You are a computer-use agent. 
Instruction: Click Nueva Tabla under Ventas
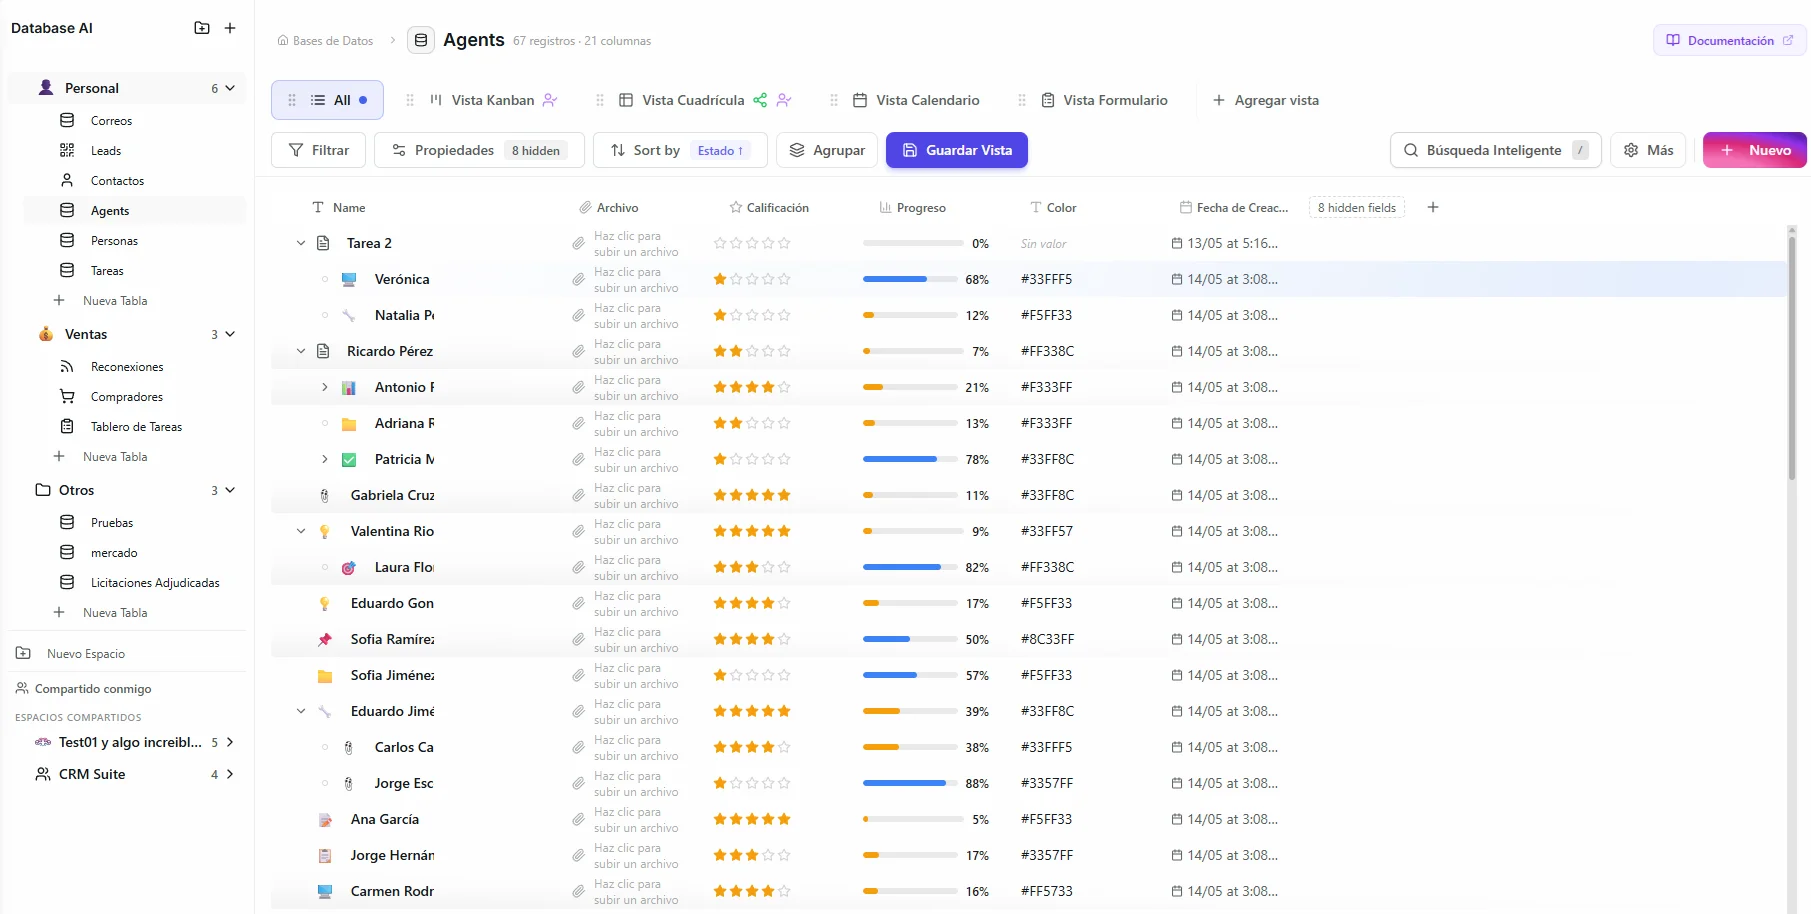pyautogui.click(x=115, y=456)
